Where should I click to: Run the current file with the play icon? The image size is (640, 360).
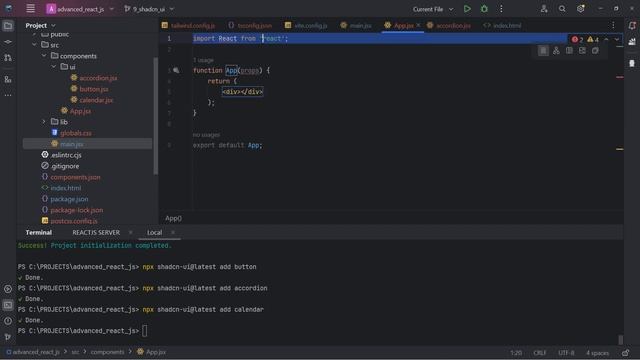[467, 9]
